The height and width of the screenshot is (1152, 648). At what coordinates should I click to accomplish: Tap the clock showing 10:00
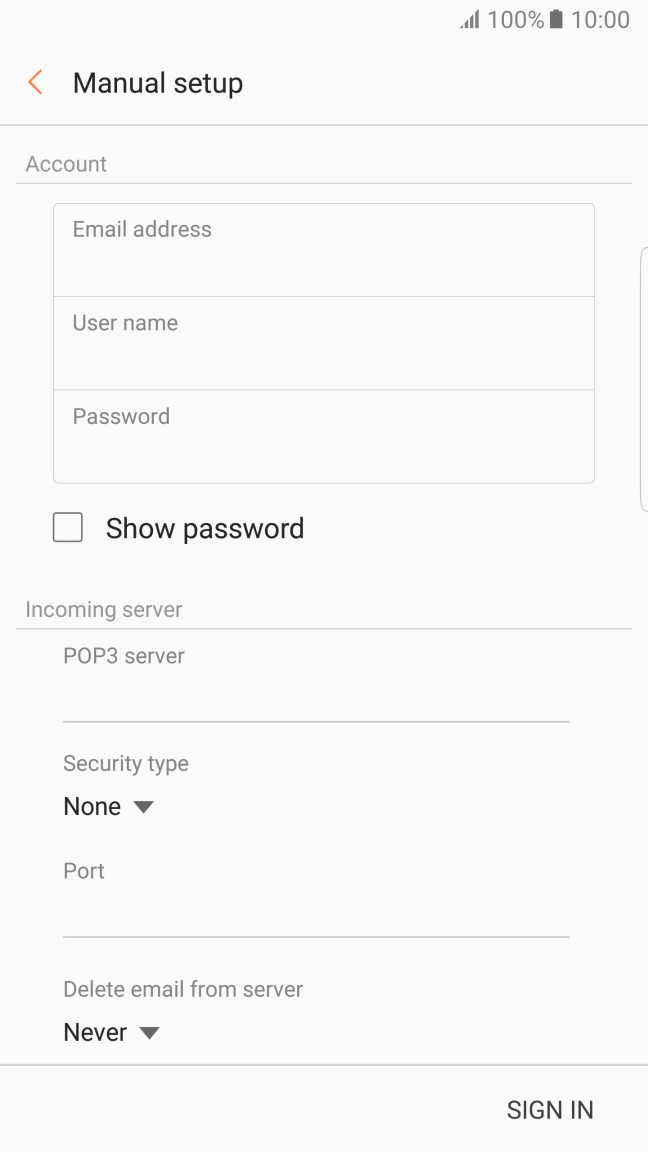[600, 19]
